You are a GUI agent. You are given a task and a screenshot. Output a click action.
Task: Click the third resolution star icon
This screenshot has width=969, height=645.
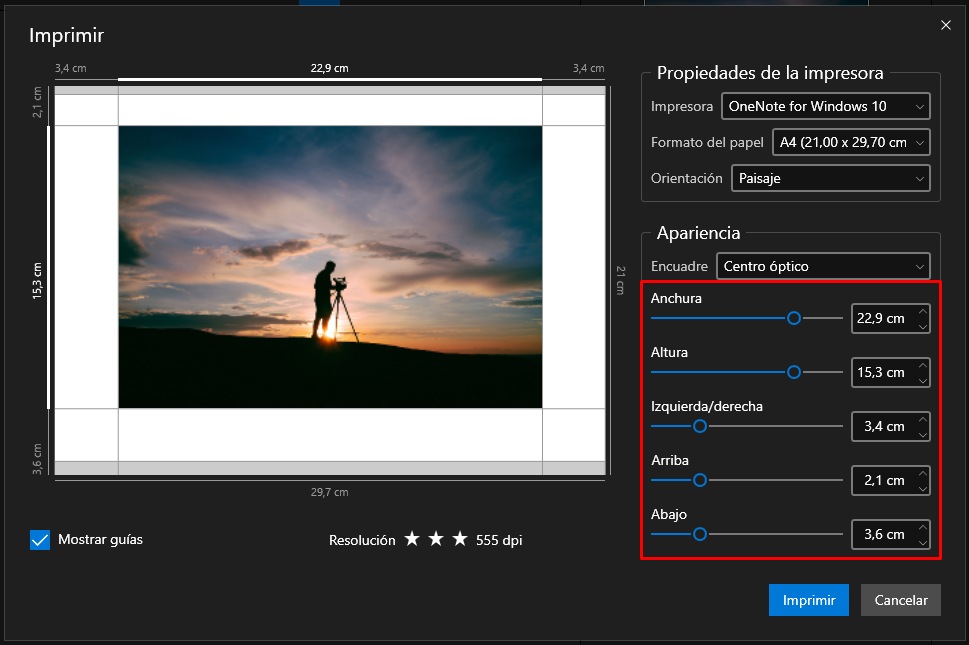pyautogui.click(x=460, y=538)
